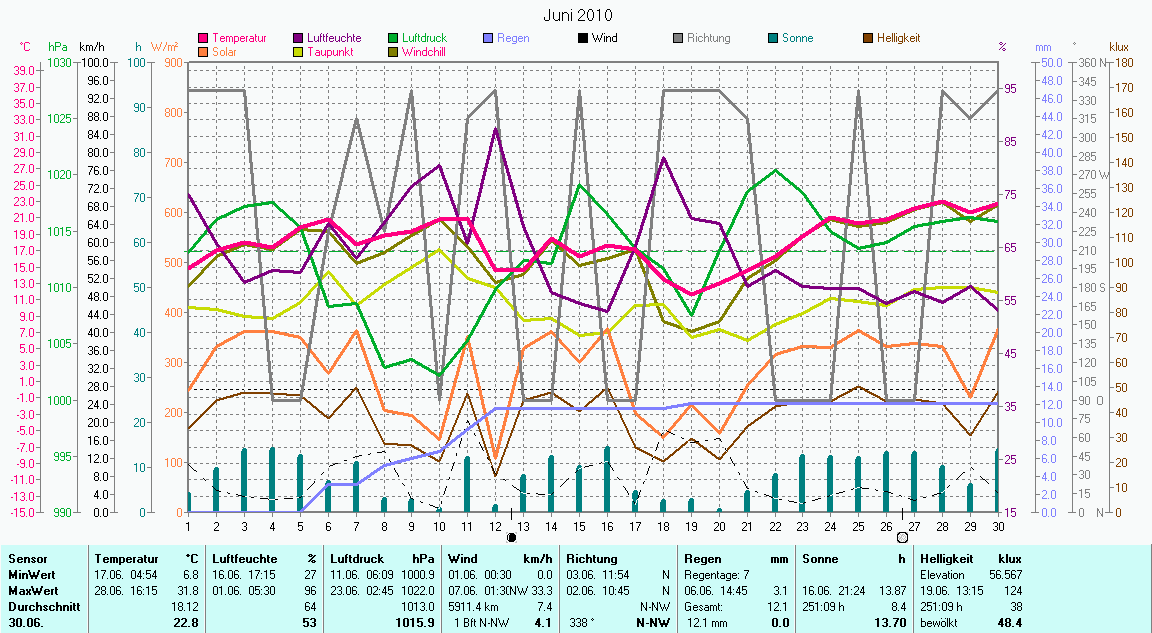Click the Juni 2010 chart title
Viewport: 1152px width, 633px height.
[x=578, y=15]
